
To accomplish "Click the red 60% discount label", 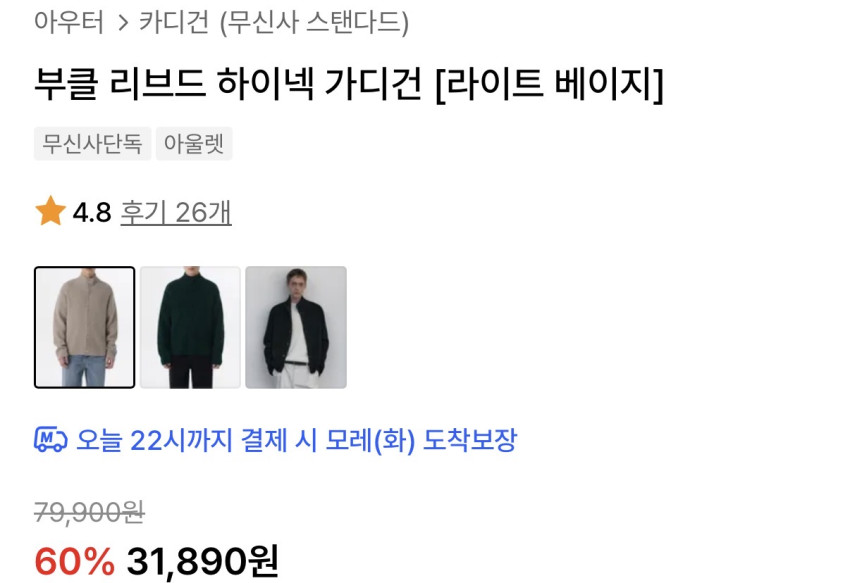I will coord(75,561).
